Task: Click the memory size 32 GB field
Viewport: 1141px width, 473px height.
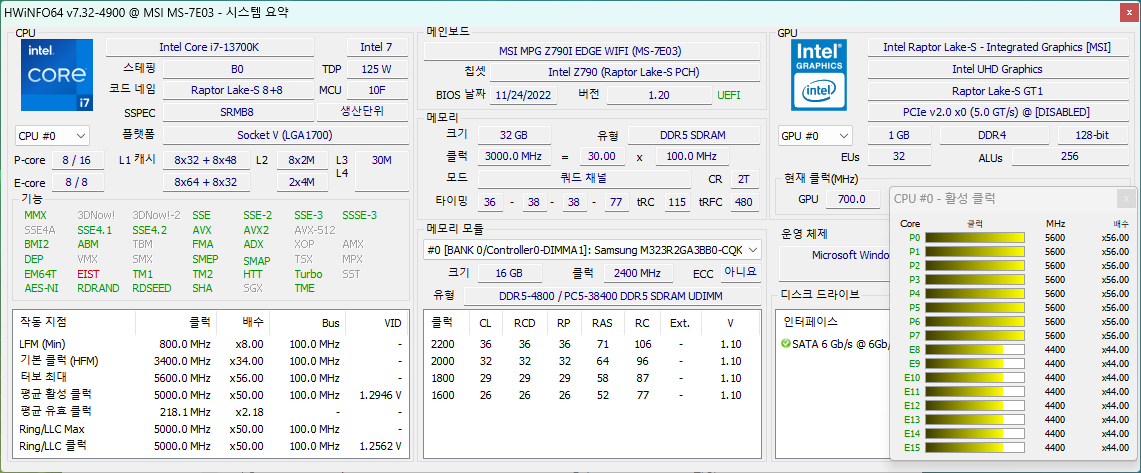Action: 514,135
